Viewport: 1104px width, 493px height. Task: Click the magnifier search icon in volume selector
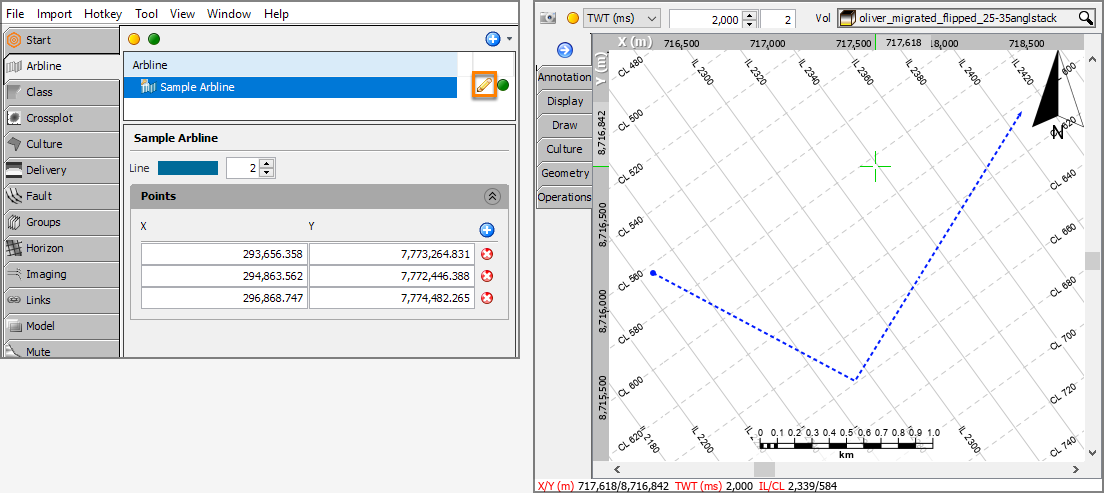[1085, 19]
